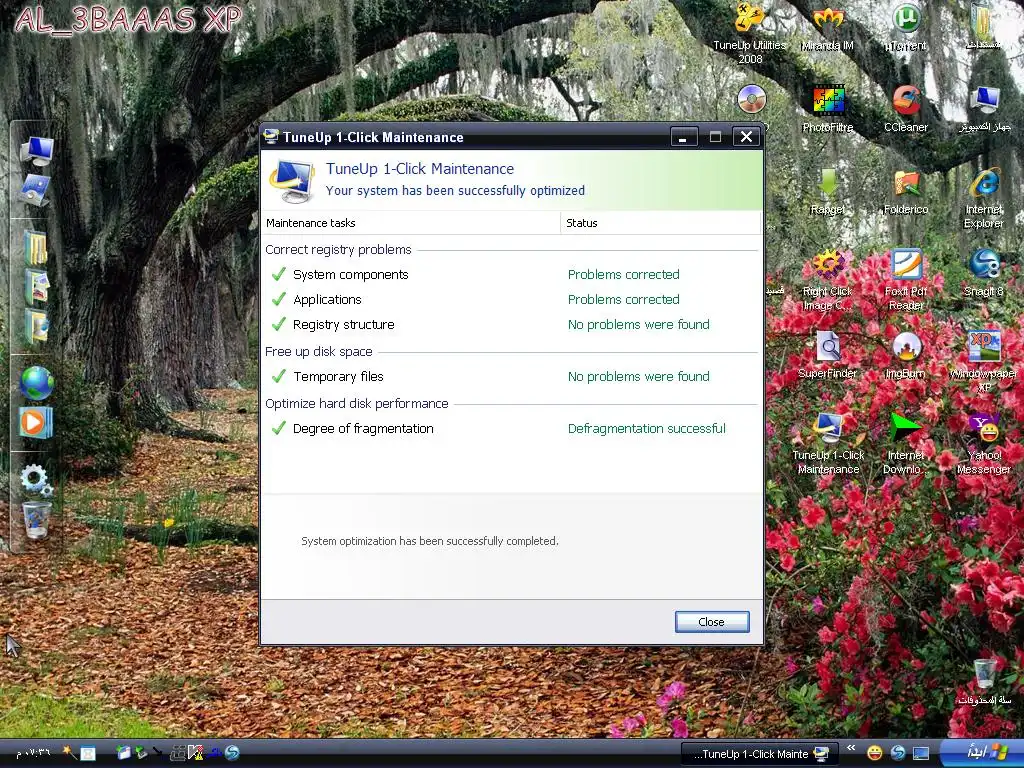This screenshot has width=1024, height=768.
Task: Open the documents folder icon in sidebar dock
Action: [36, 247]
